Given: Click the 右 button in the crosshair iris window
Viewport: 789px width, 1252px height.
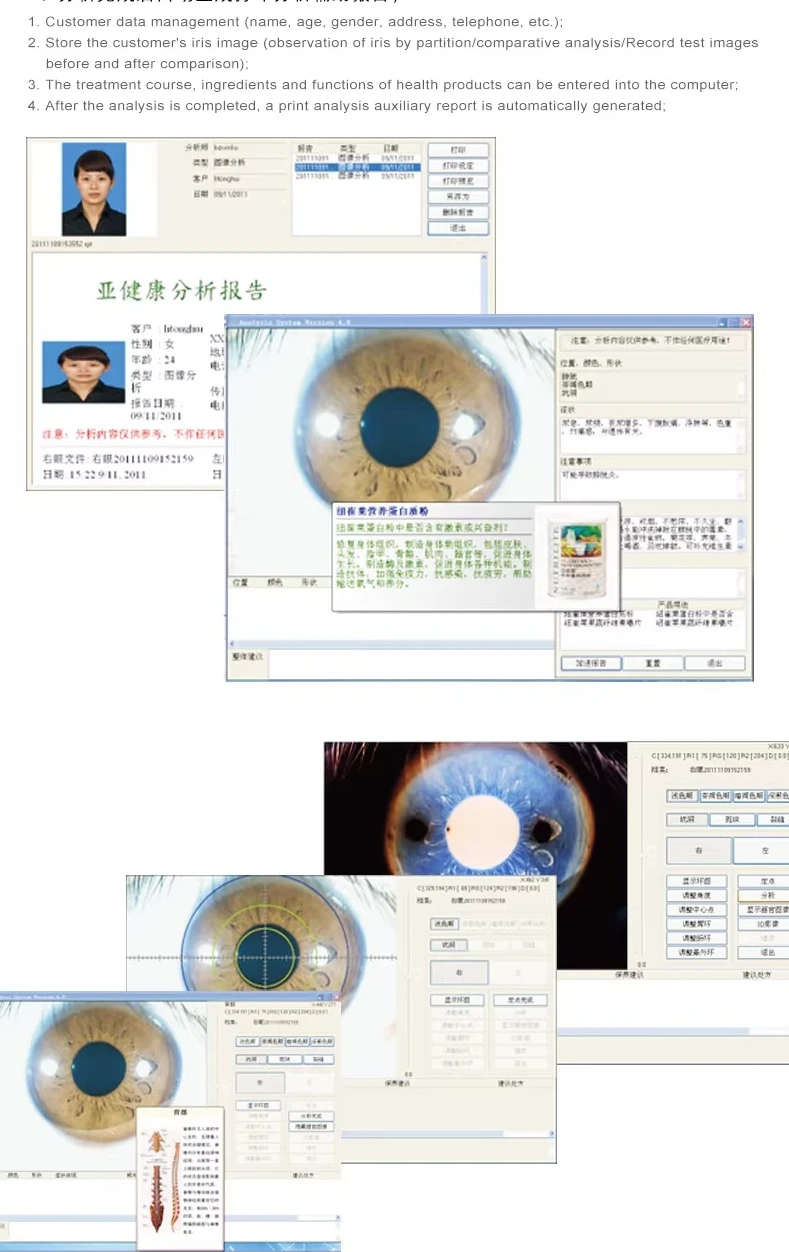Looking at the screenshot, I should pyautogui.click(x=459, y=972).
